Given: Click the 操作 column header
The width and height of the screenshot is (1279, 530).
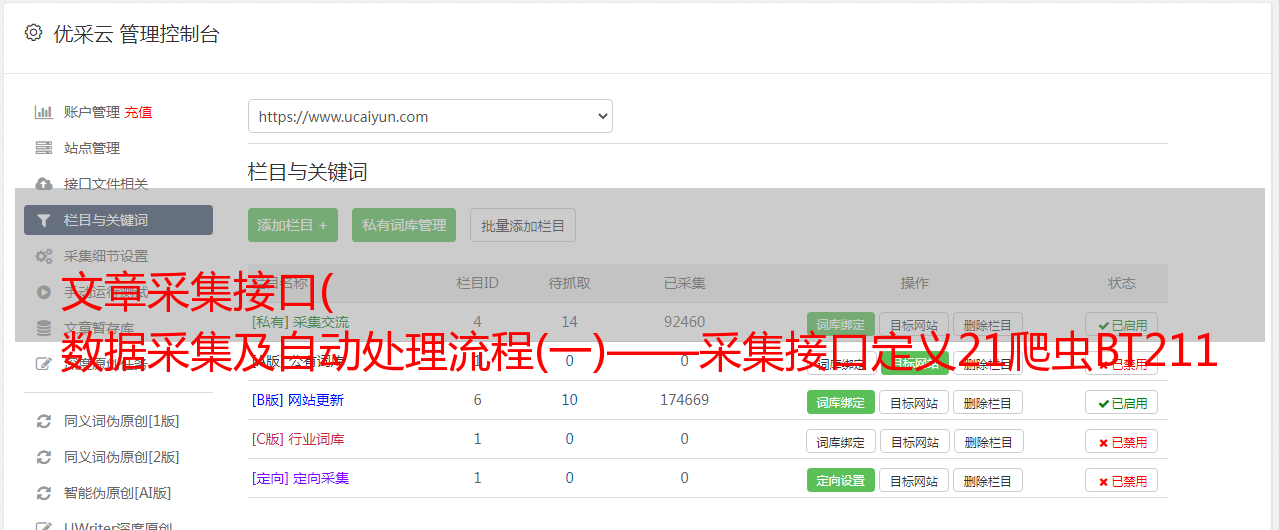Looking at the screenshot, I should click(x=915, y=283).
